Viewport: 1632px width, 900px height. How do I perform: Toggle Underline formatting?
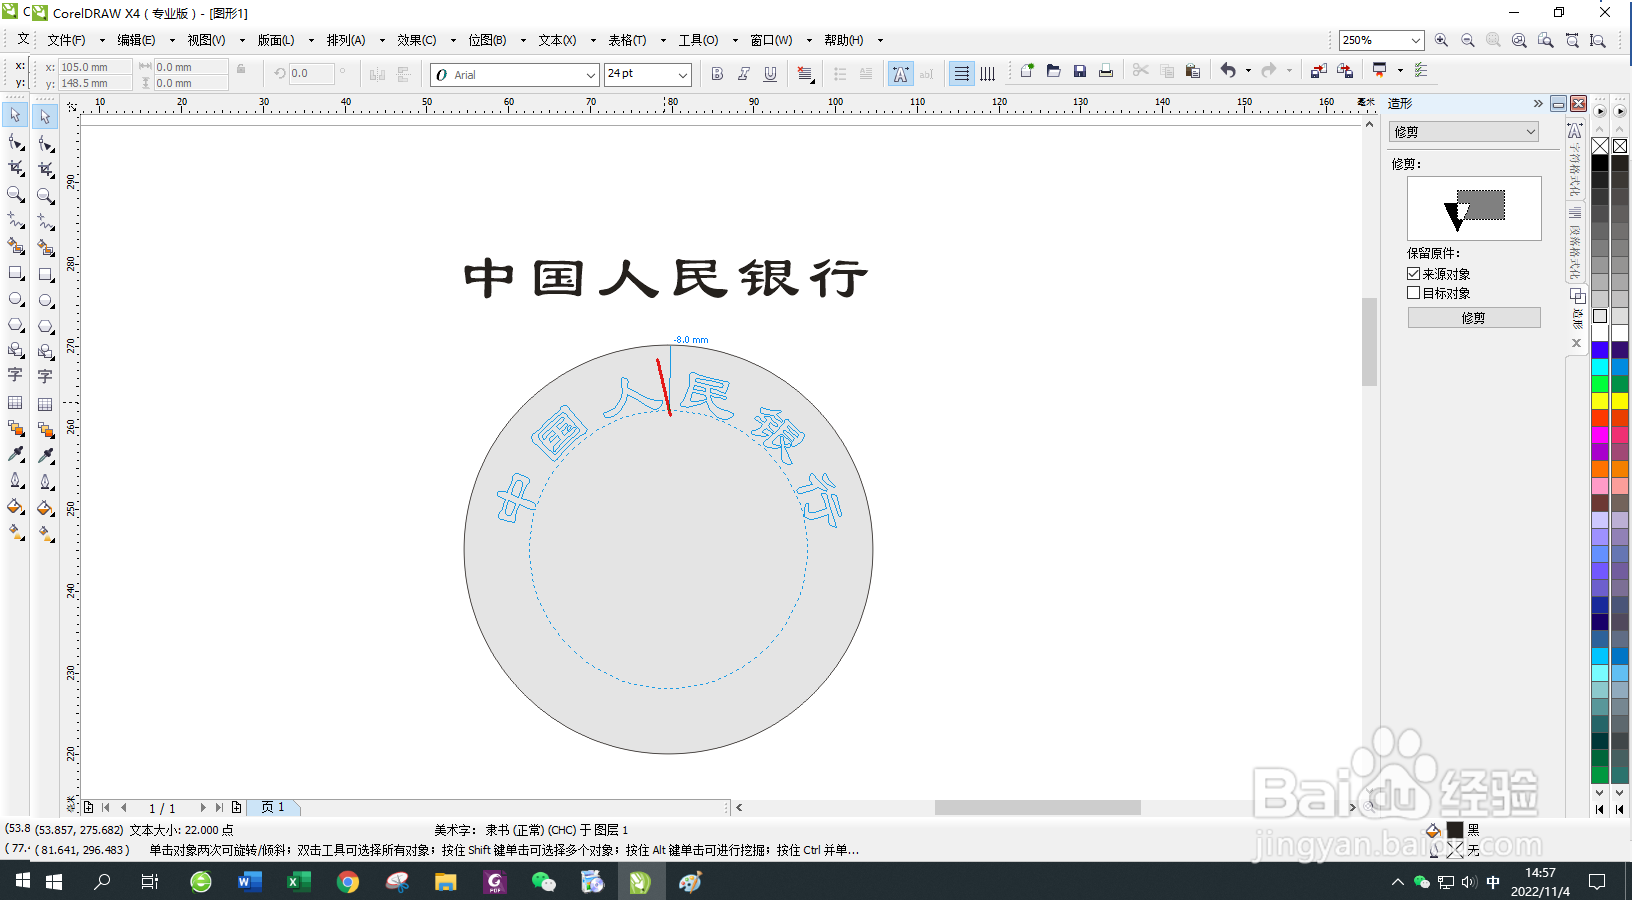[x=770, y=74]
